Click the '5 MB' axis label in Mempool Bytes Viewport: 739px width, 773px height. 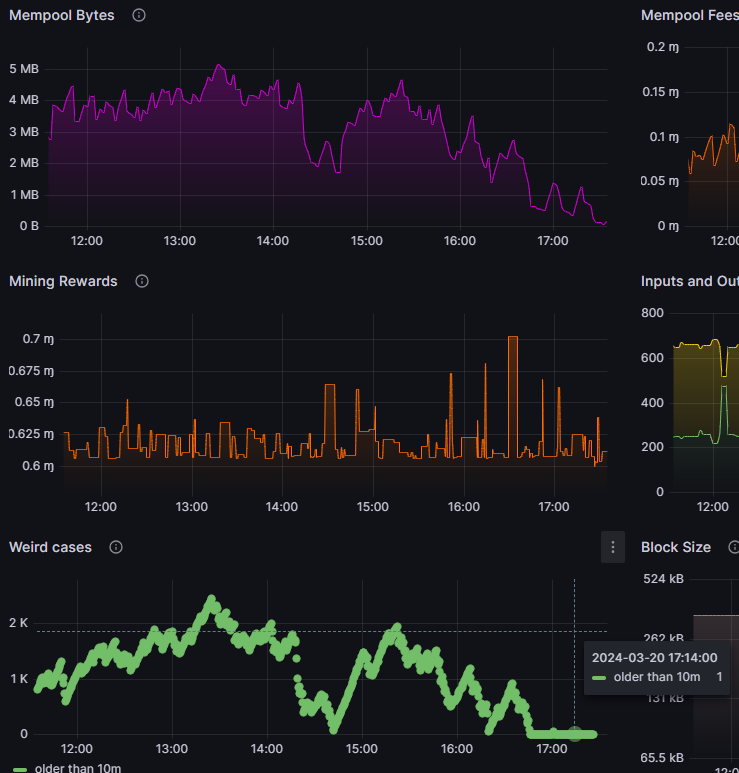pos(24,69)
